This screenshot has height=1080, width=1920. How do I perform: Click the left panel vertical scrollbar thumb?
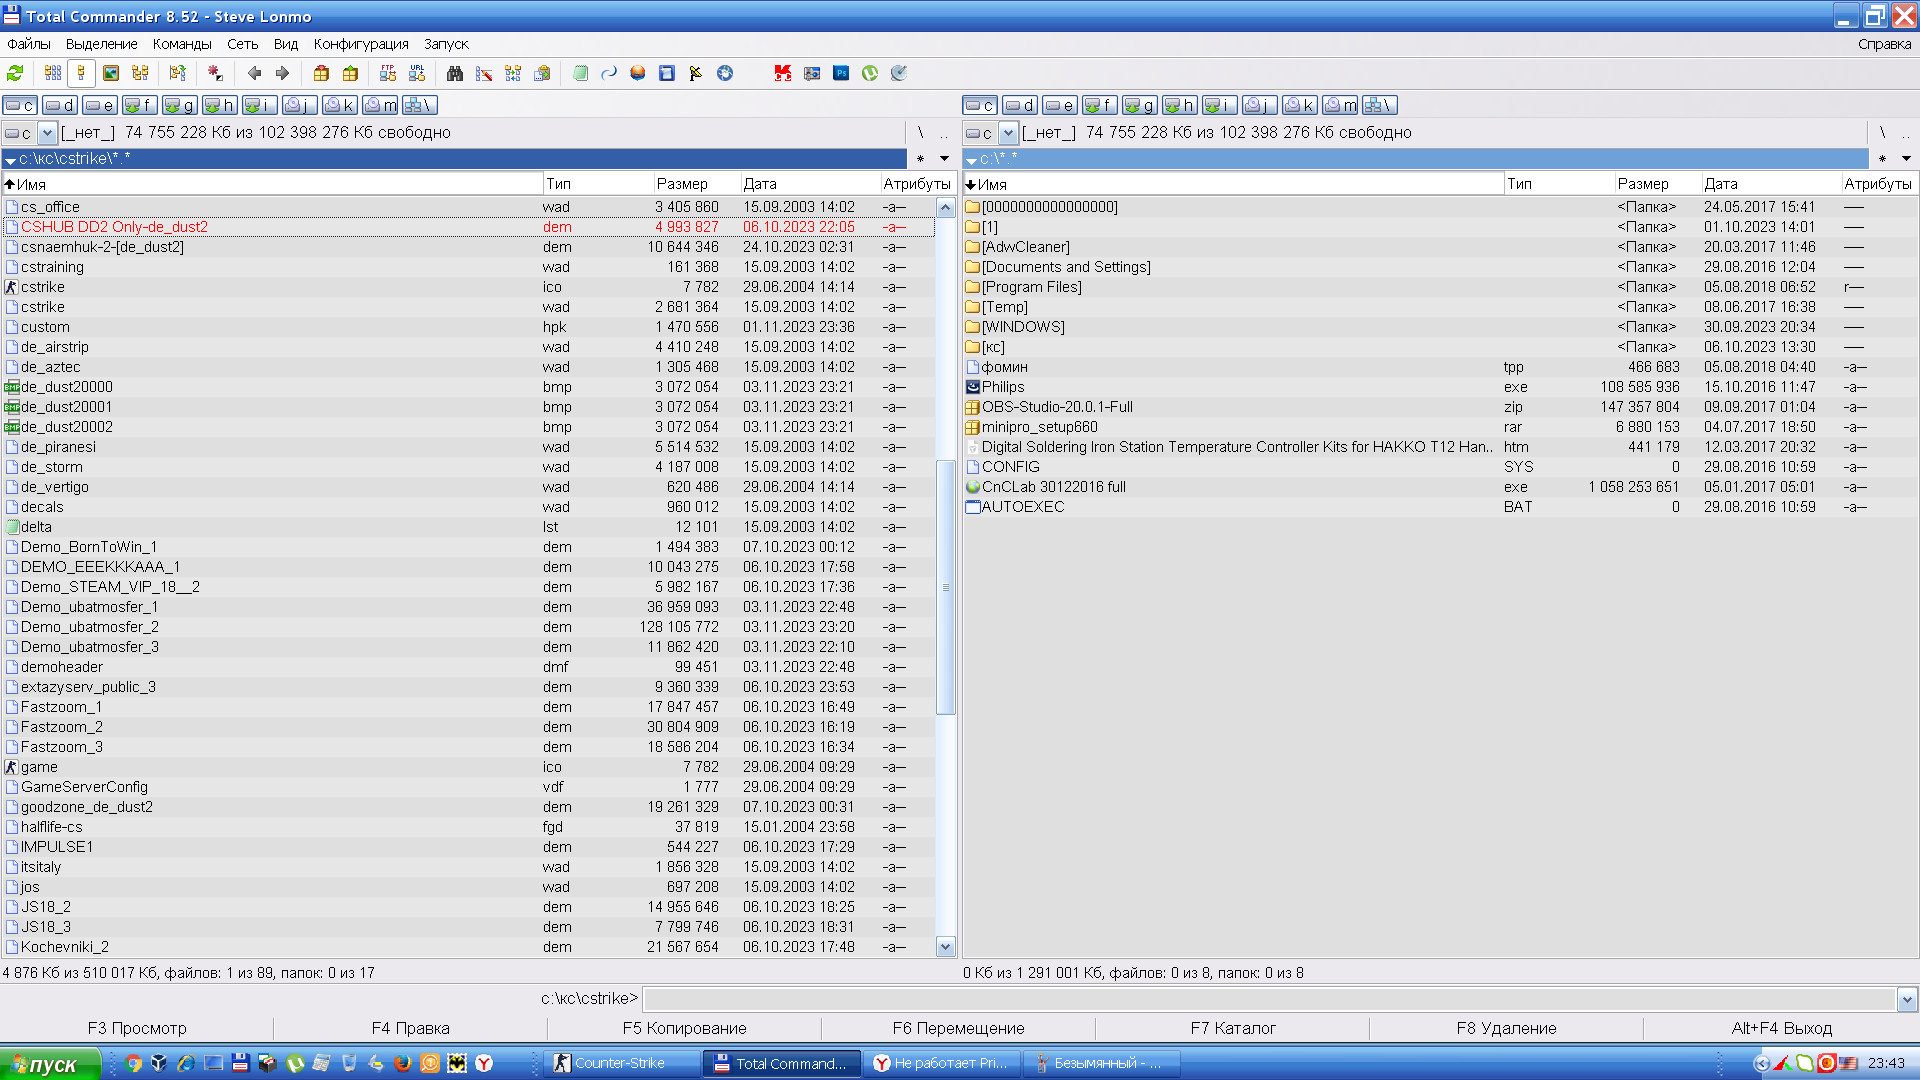946,587
